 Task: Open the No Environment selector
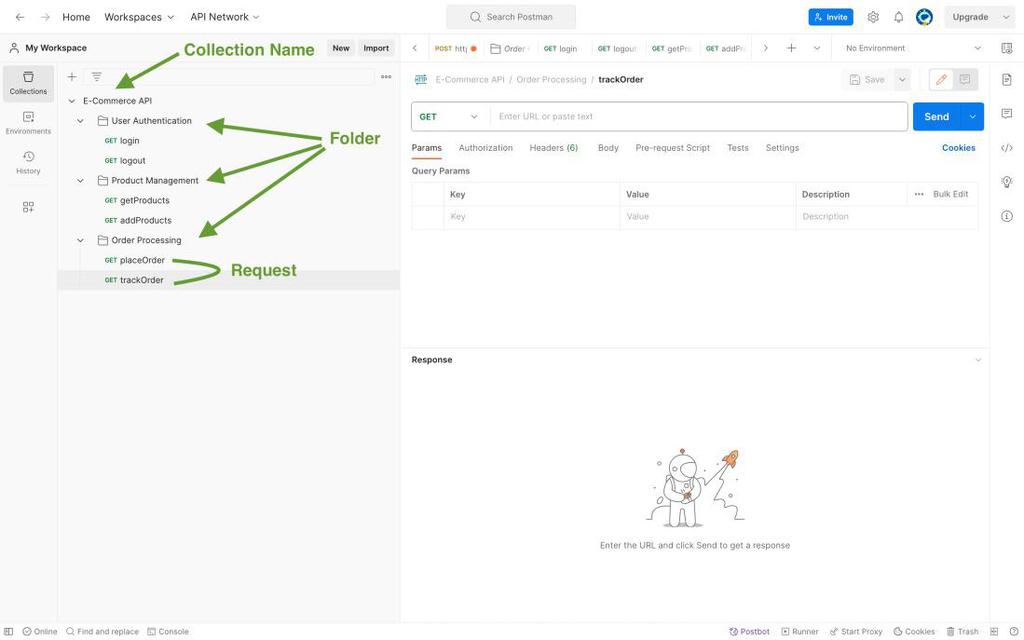(x=913, y=48)
